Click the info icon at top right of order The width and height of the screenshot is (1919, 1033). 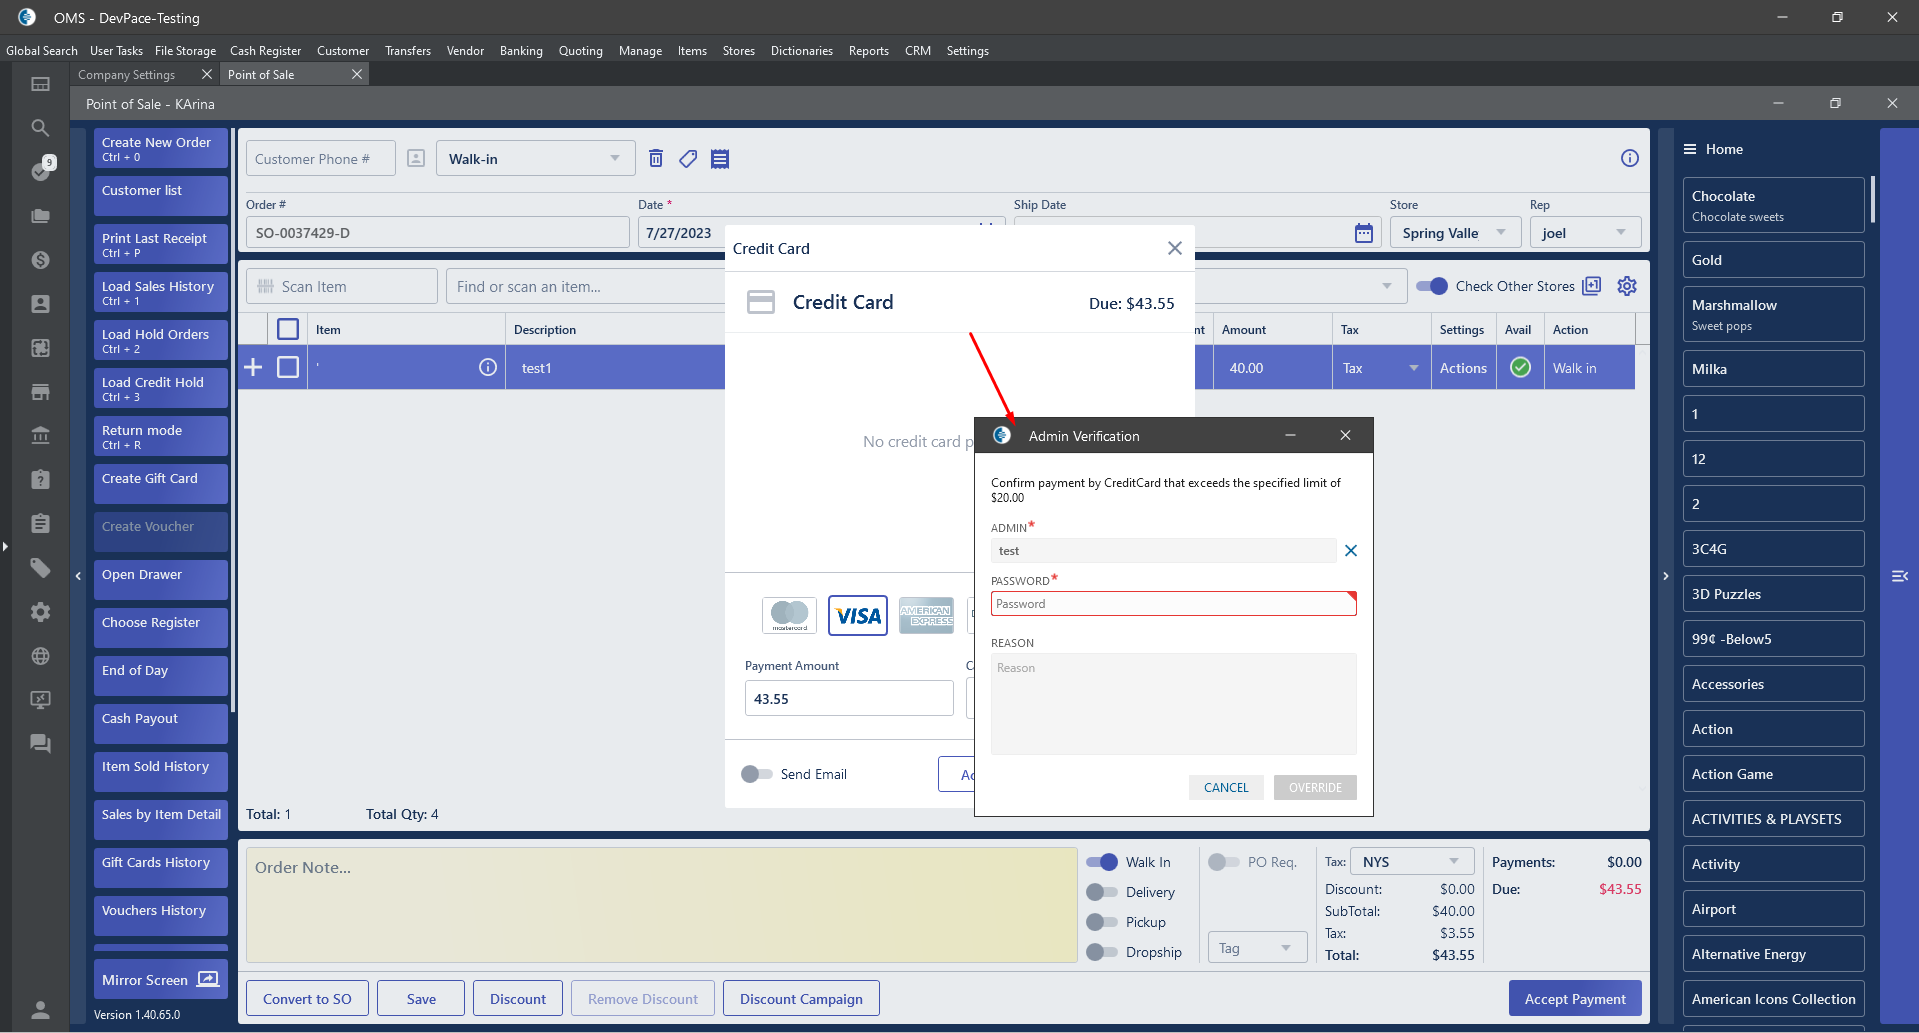point(1630,158)
